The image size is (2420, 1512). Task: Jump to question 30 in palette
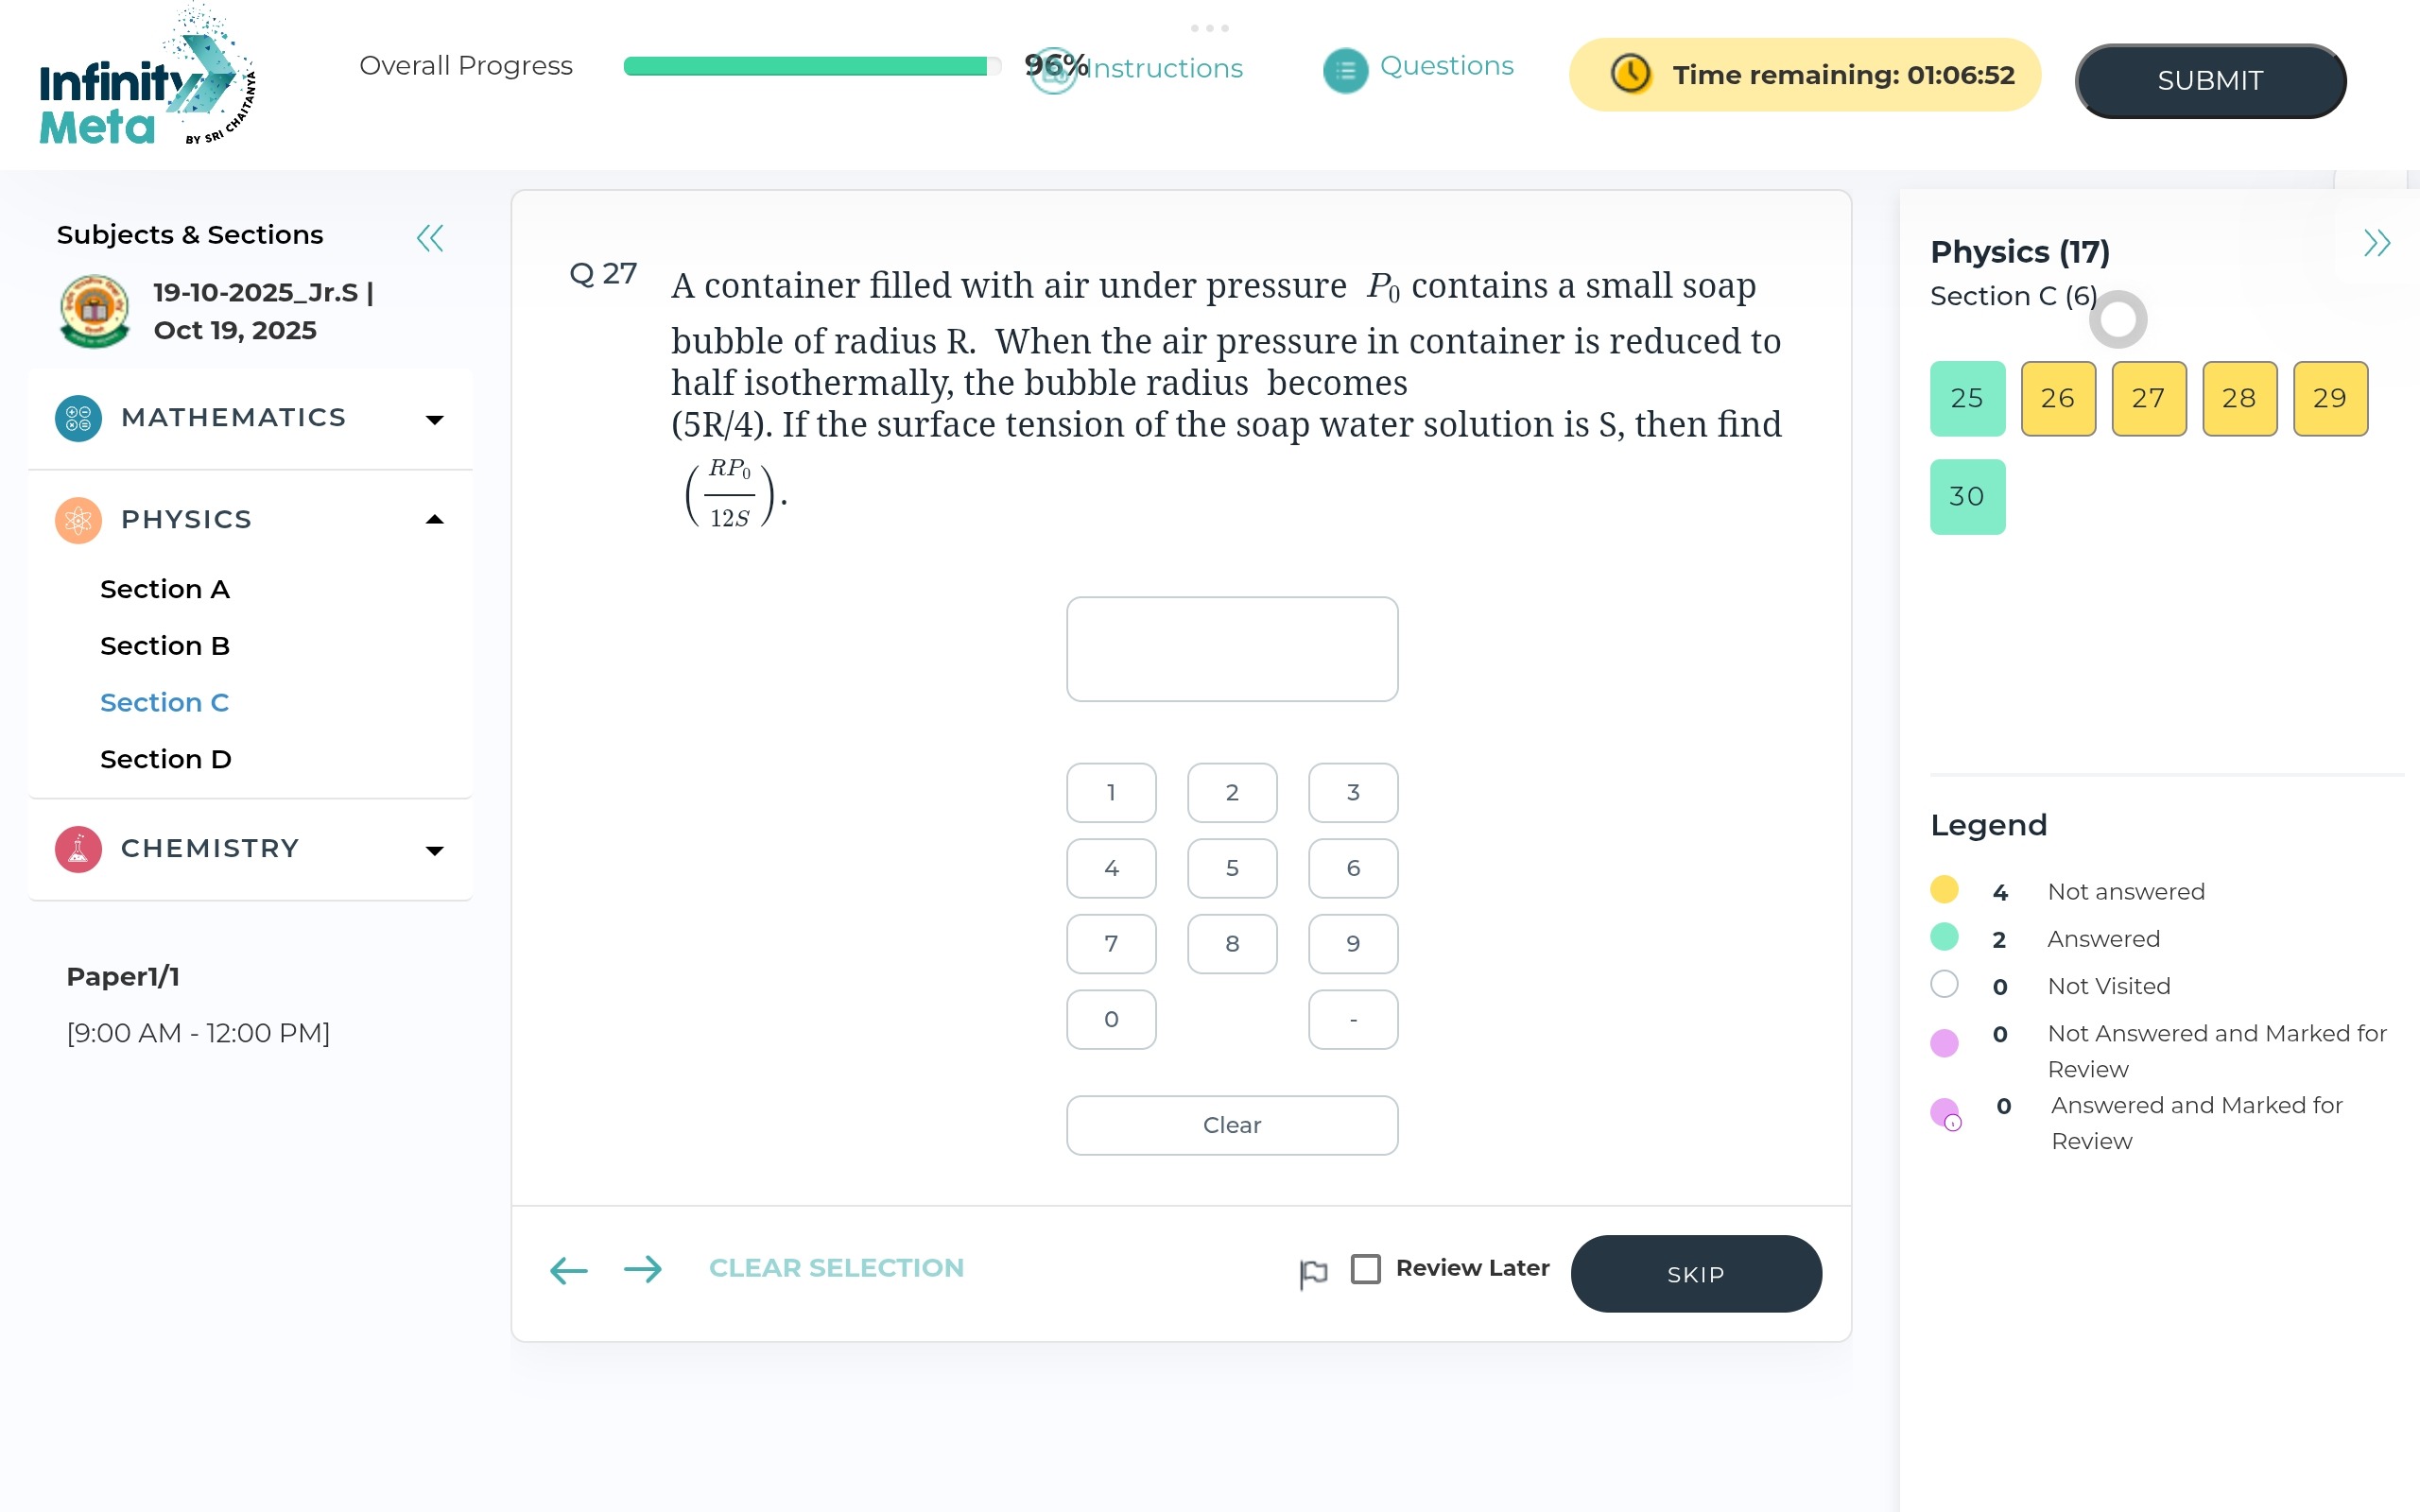click(x=1967, y=497)
